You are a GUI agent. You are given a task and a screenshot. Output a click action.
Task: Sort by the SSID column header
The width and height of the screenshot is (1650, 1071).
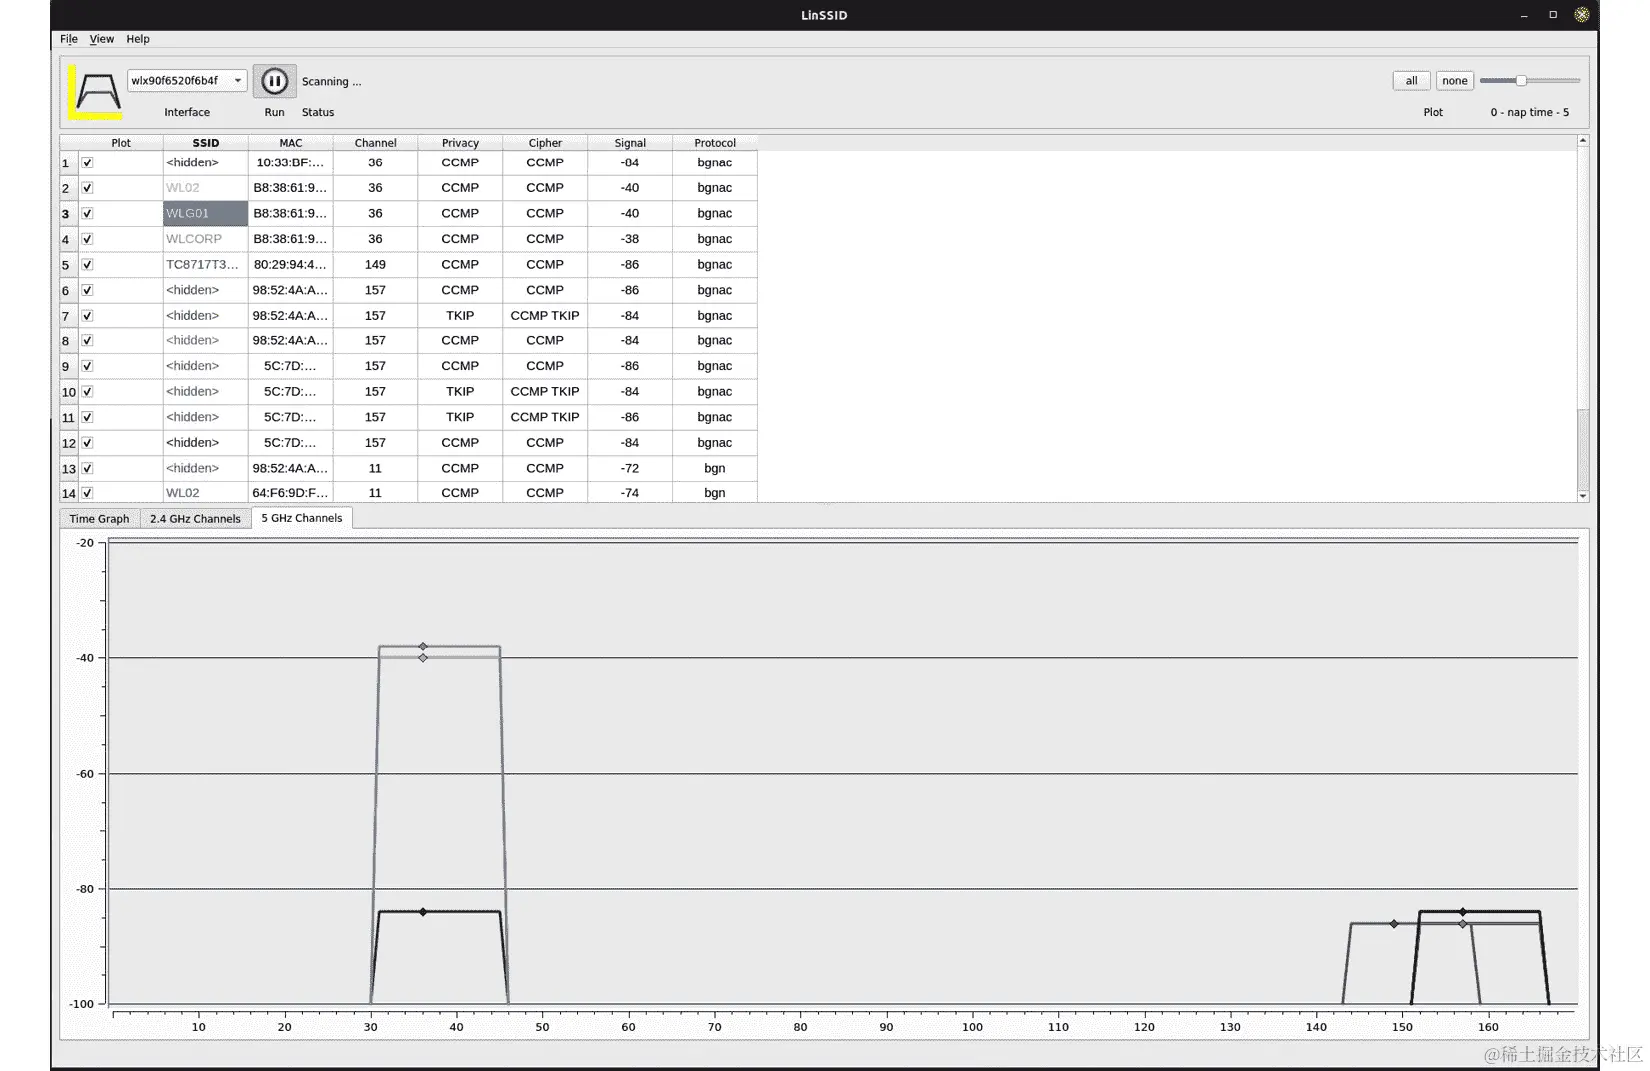(x=206, y=143)
